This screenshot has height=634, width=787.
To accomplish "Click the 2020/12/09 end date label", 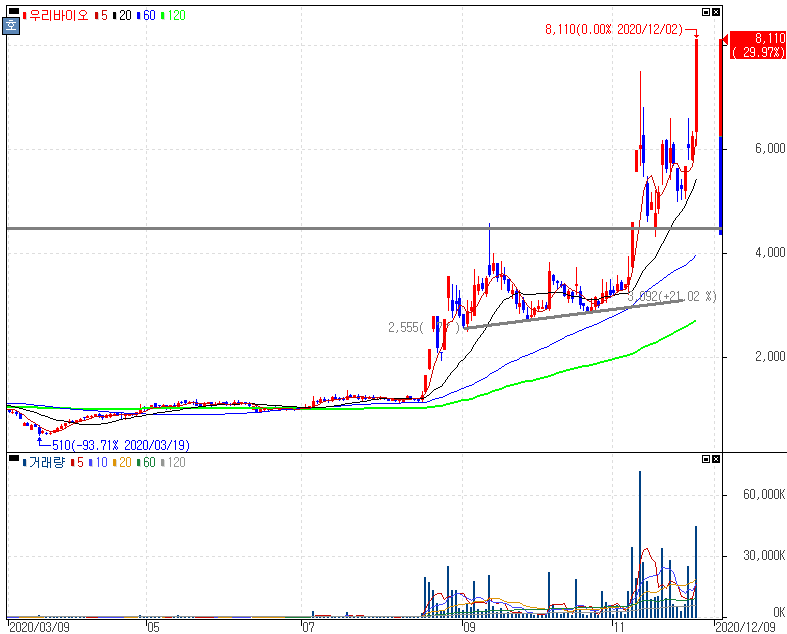I will click(745, 627).
